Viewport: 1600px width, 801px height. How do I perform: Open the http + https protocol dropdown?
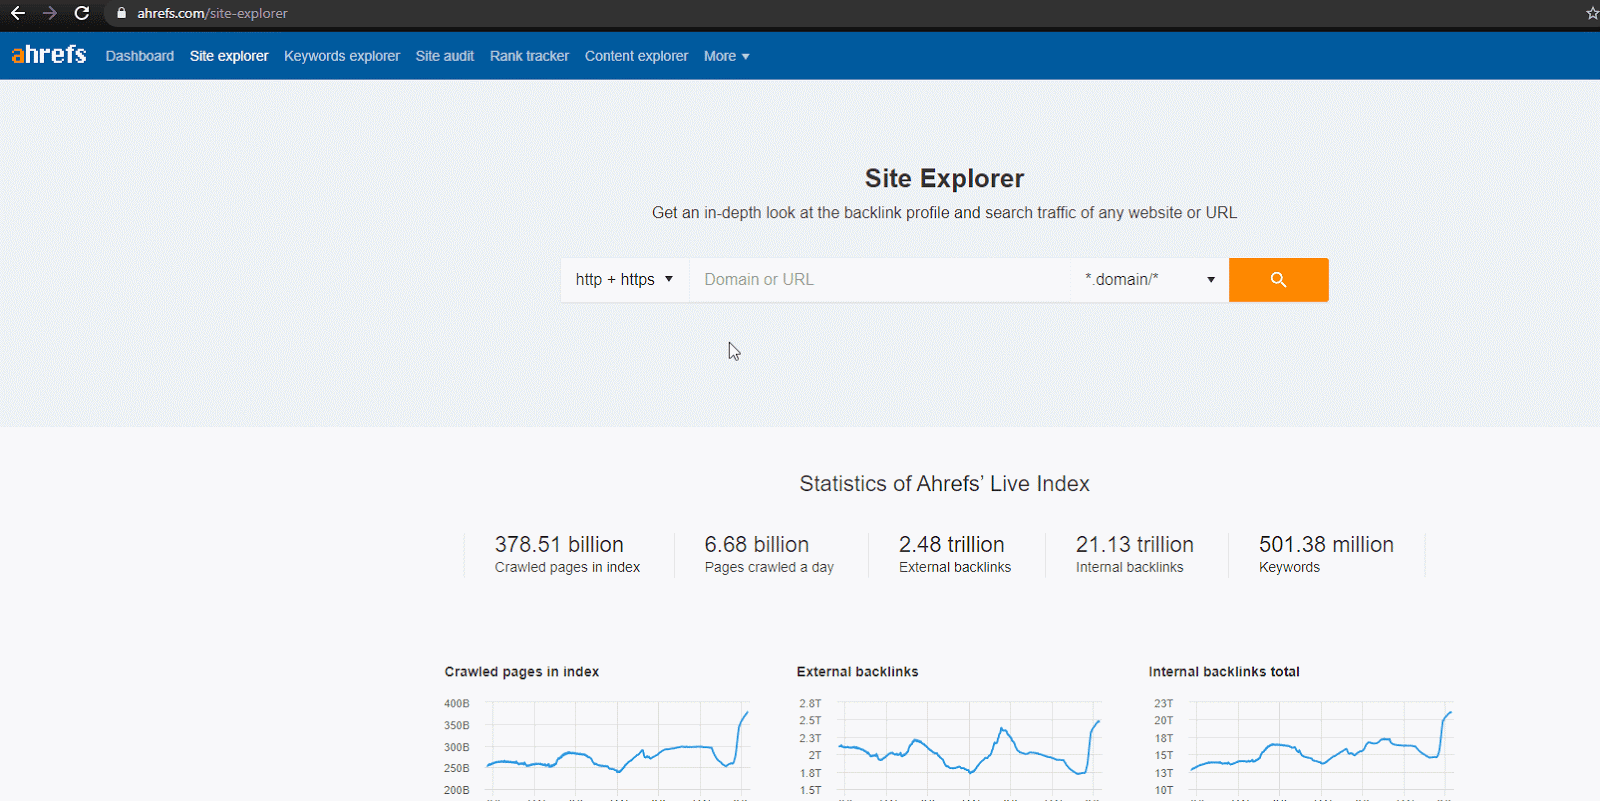[x=624, y=280]
